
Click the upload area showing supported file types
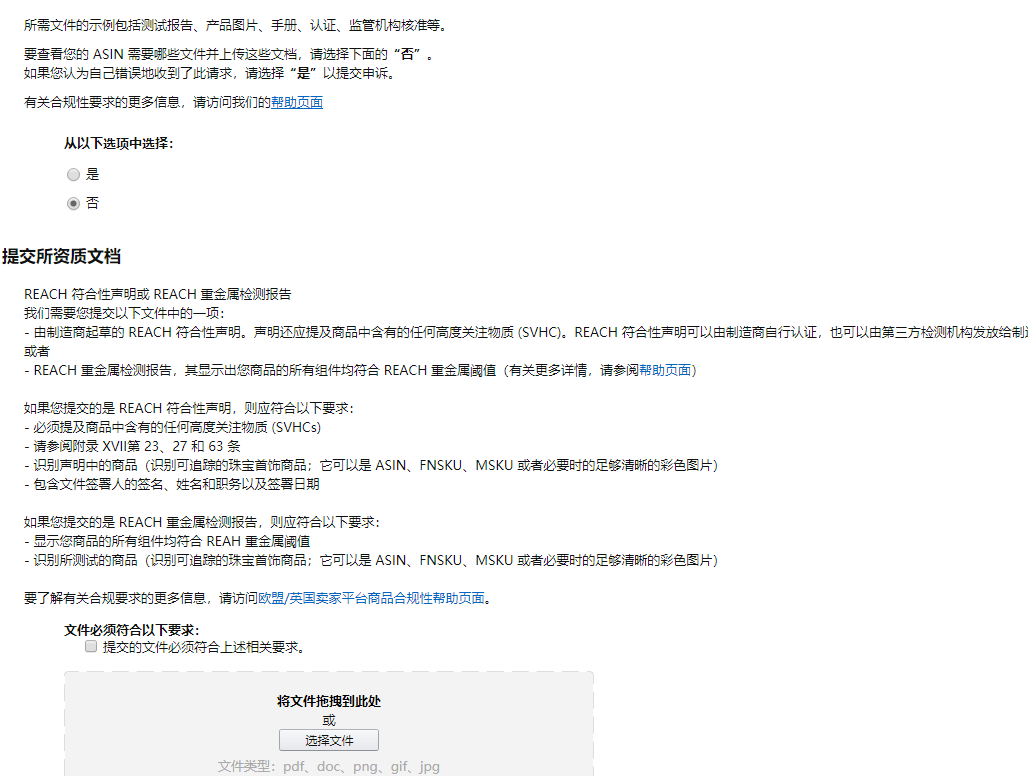pos(328,720)
